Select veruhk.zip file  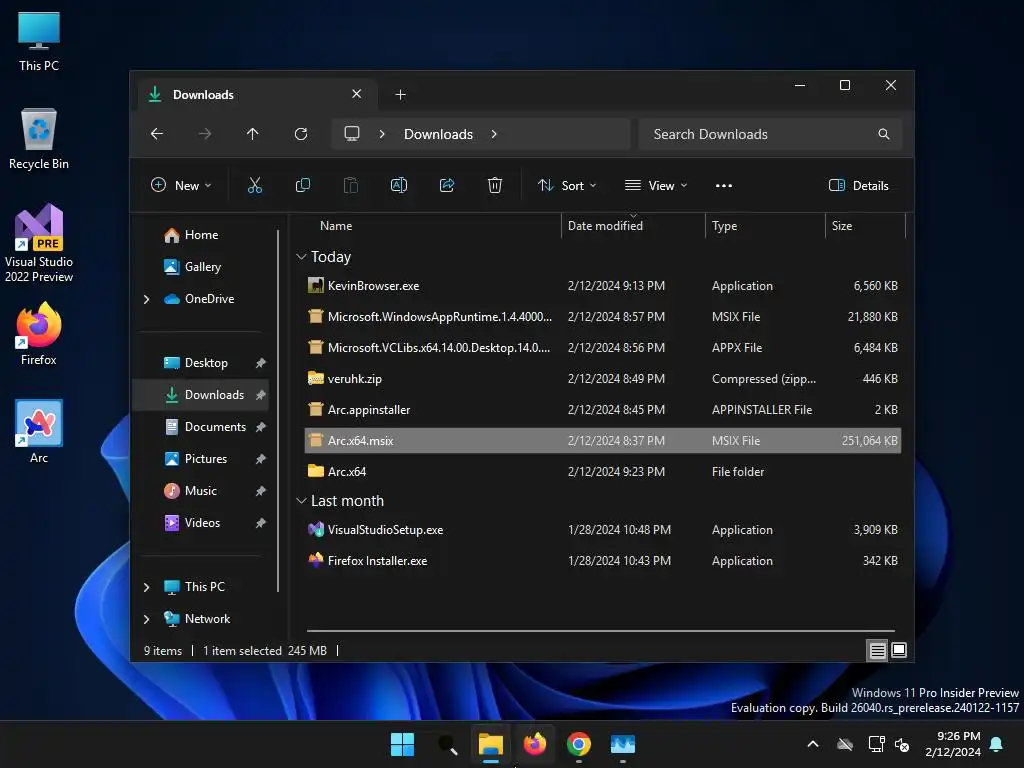coord(602,379)
